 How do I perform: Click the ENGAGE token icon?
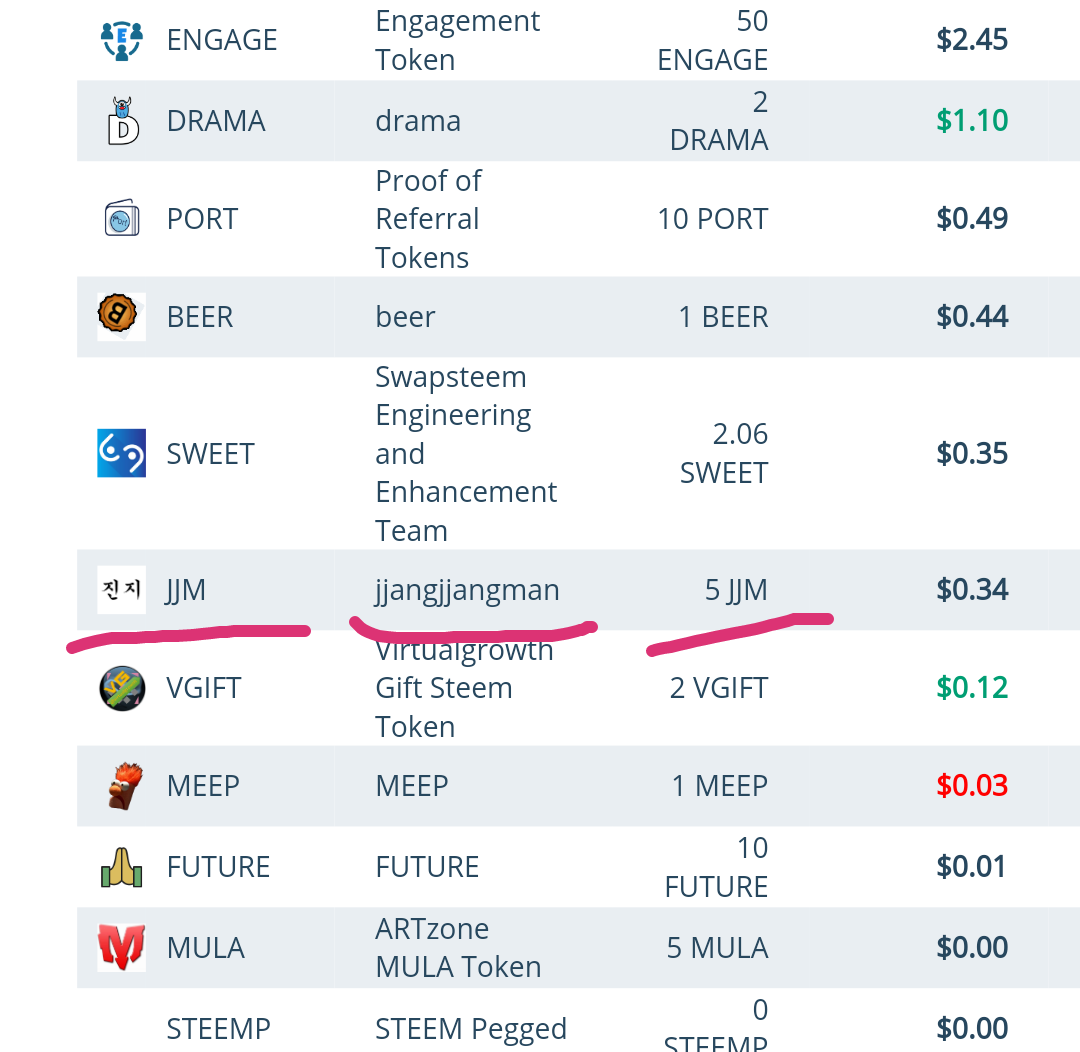122,41
